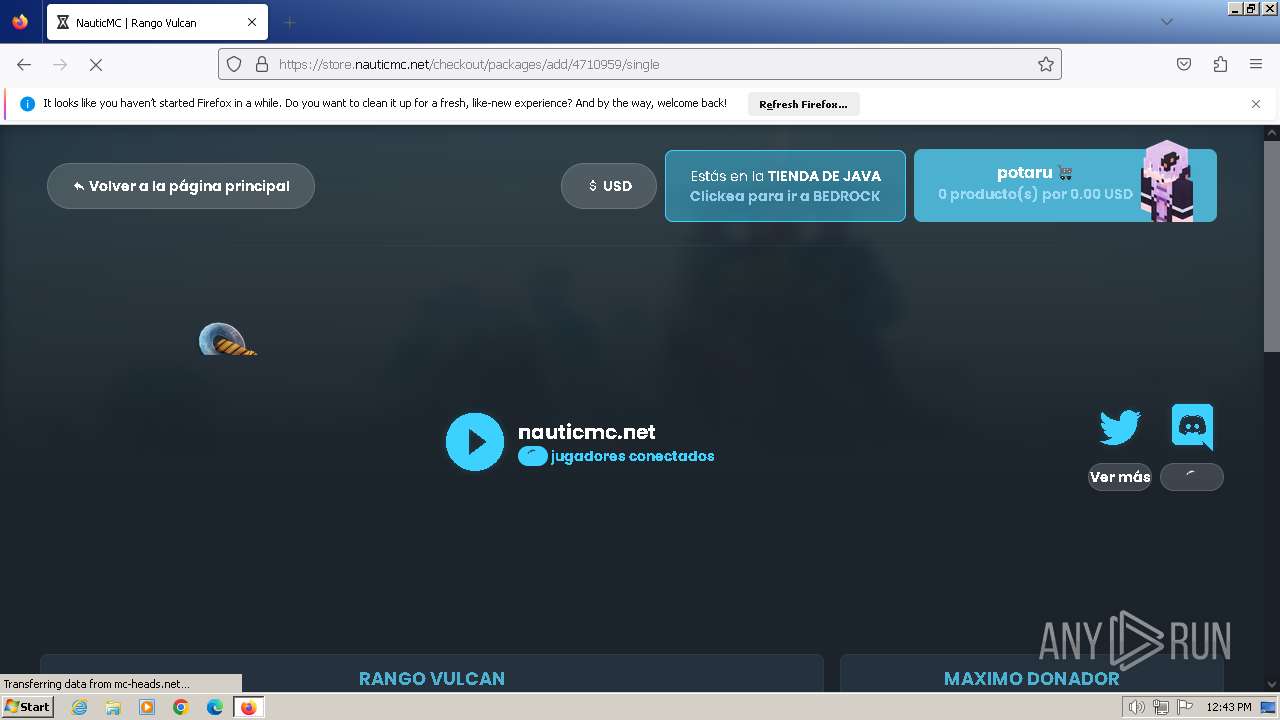1280x720 pixels.
Task: Click the network tray icon
Action: click(1160, 707)
